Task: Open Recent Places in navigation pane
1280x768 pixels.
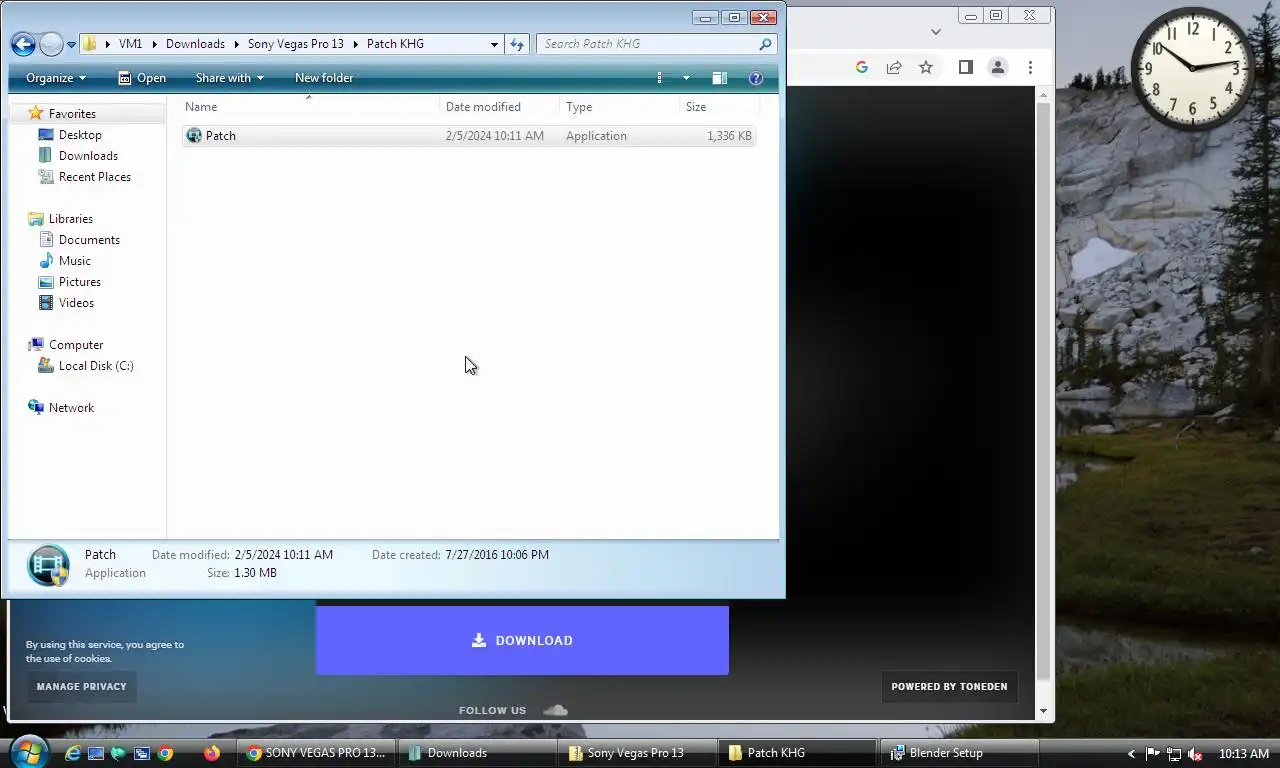Action: point(85,177)
